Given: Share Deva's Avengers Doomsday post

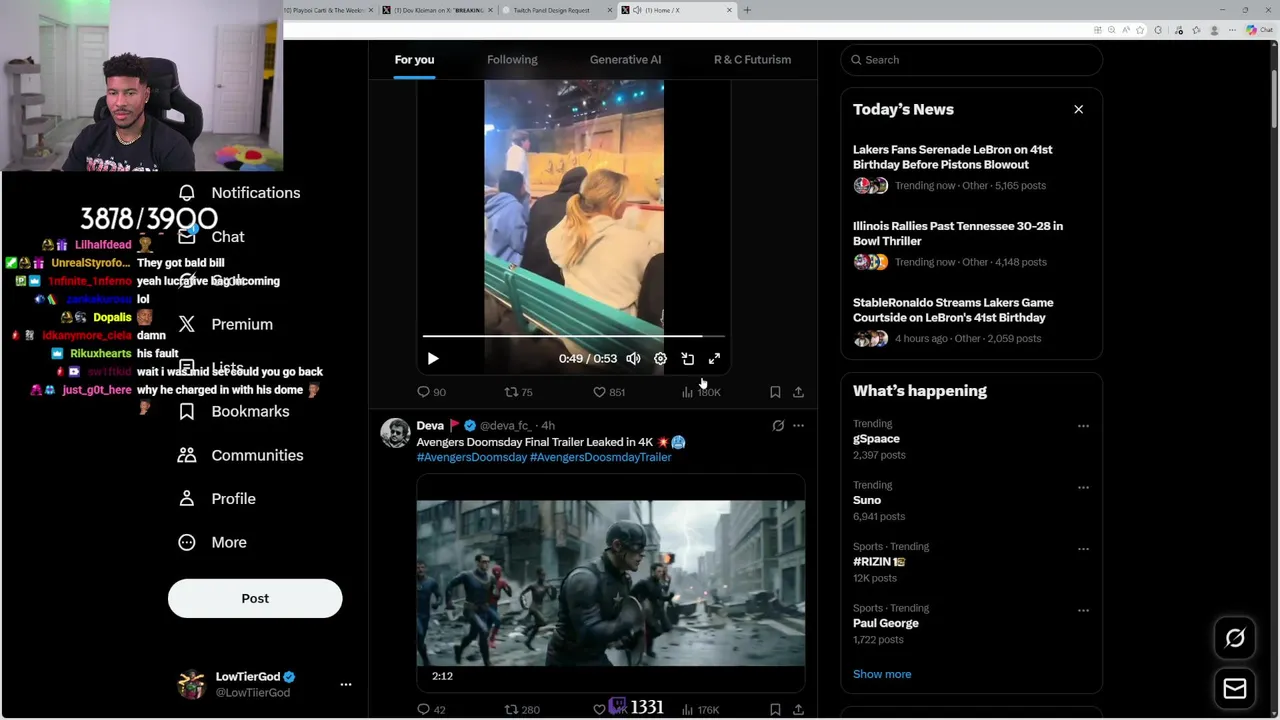Looking at the screenshot, I should [798, 709].
